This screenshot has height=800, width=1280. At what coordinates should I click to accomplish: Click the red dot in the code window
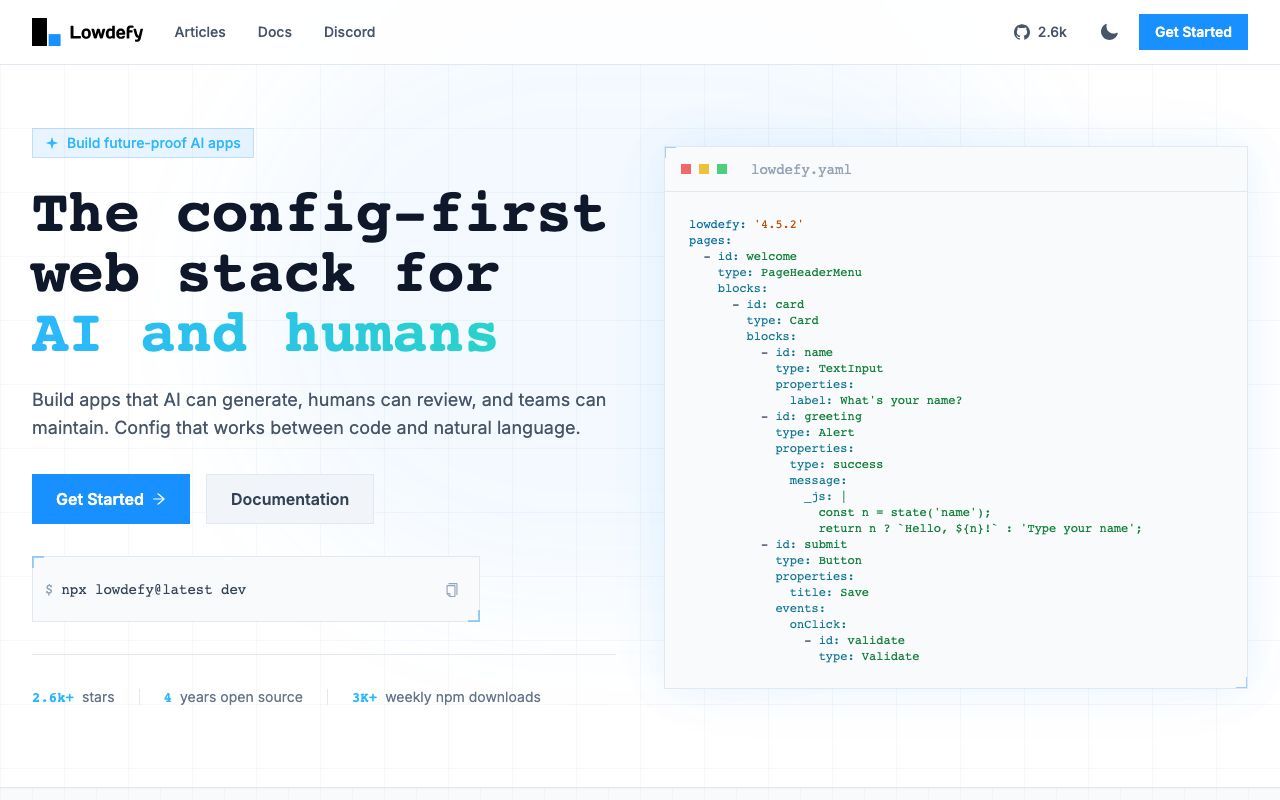(686, 169)
